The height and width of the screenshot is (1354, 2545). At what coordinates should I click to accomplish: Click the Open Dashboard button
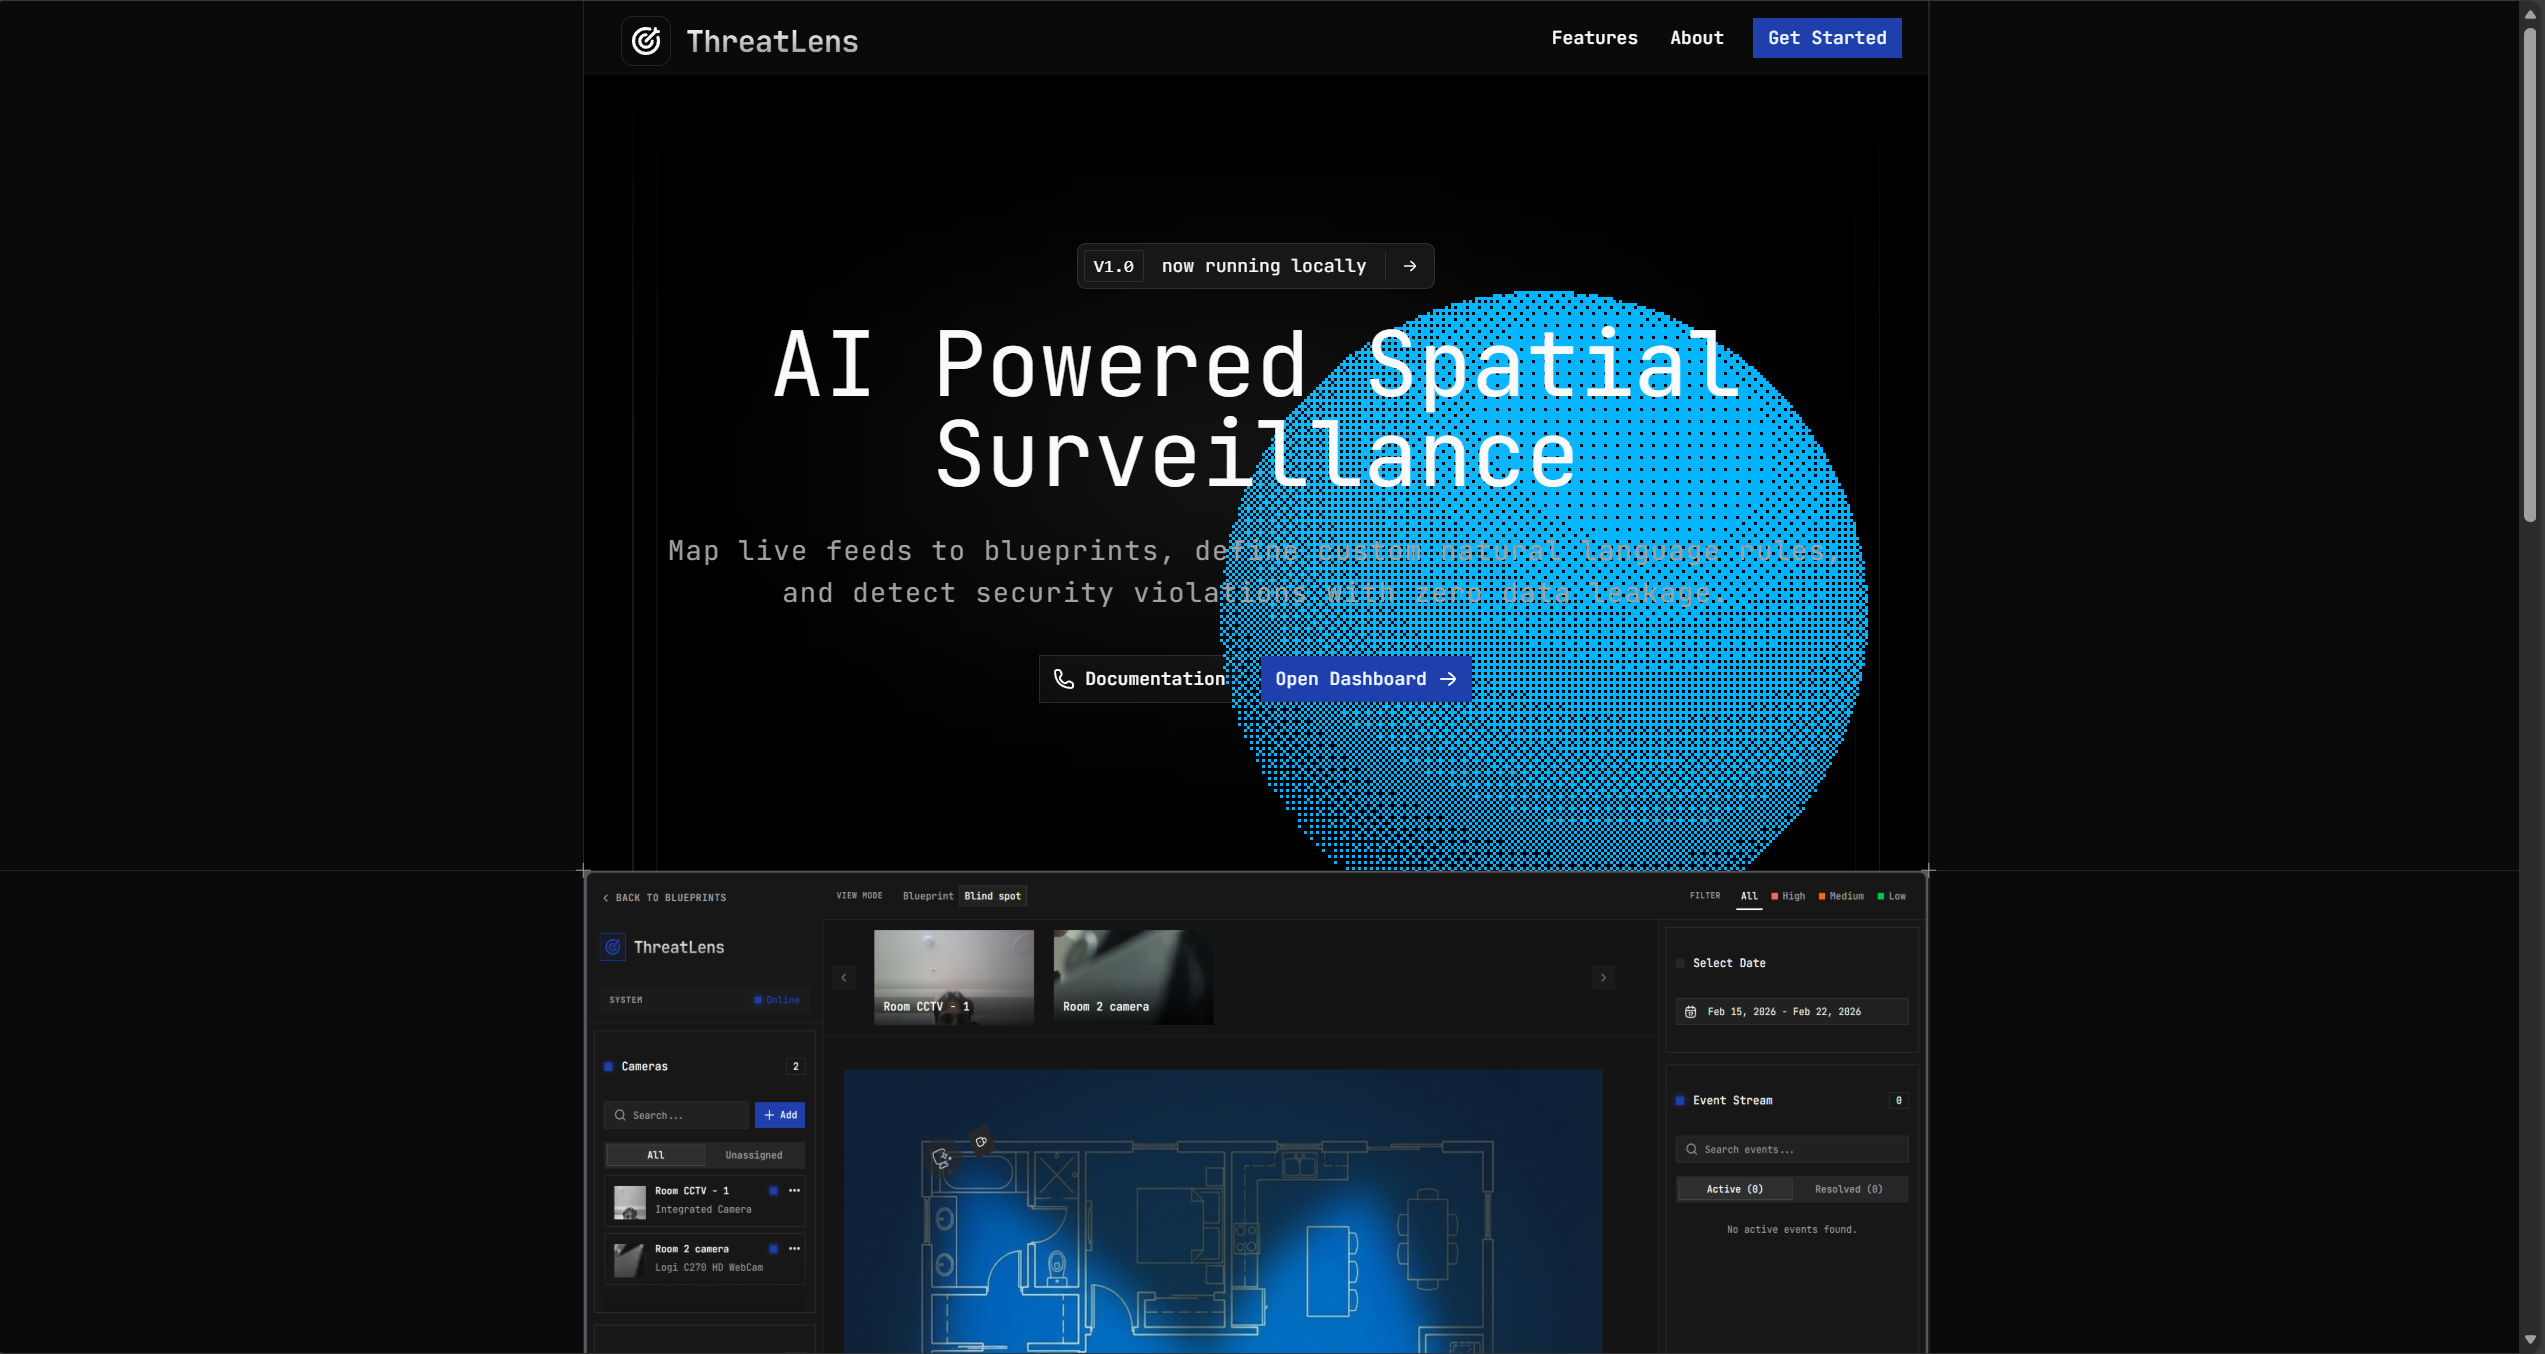click(1365, 679)
